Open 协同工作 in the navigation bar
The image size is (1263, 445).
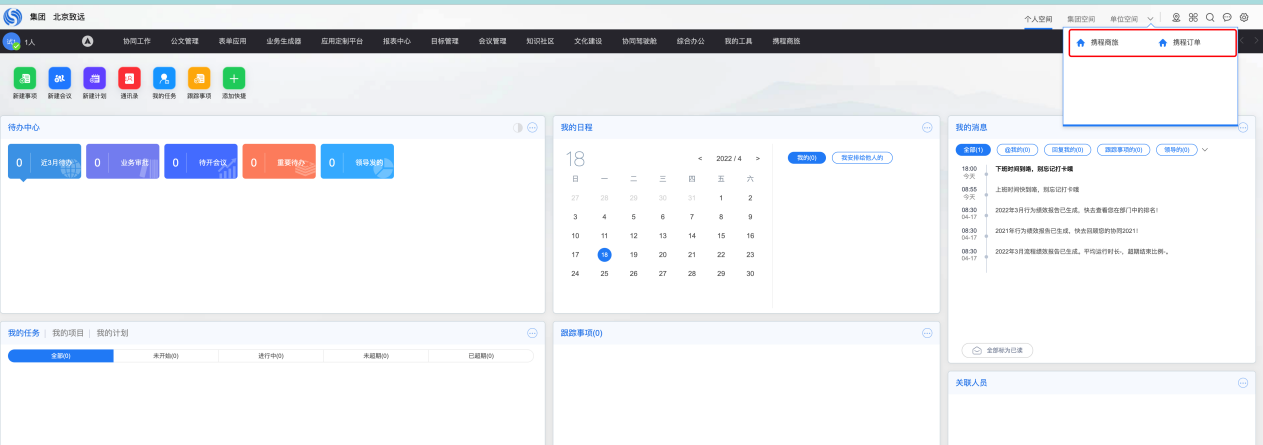tap(136, 41)
